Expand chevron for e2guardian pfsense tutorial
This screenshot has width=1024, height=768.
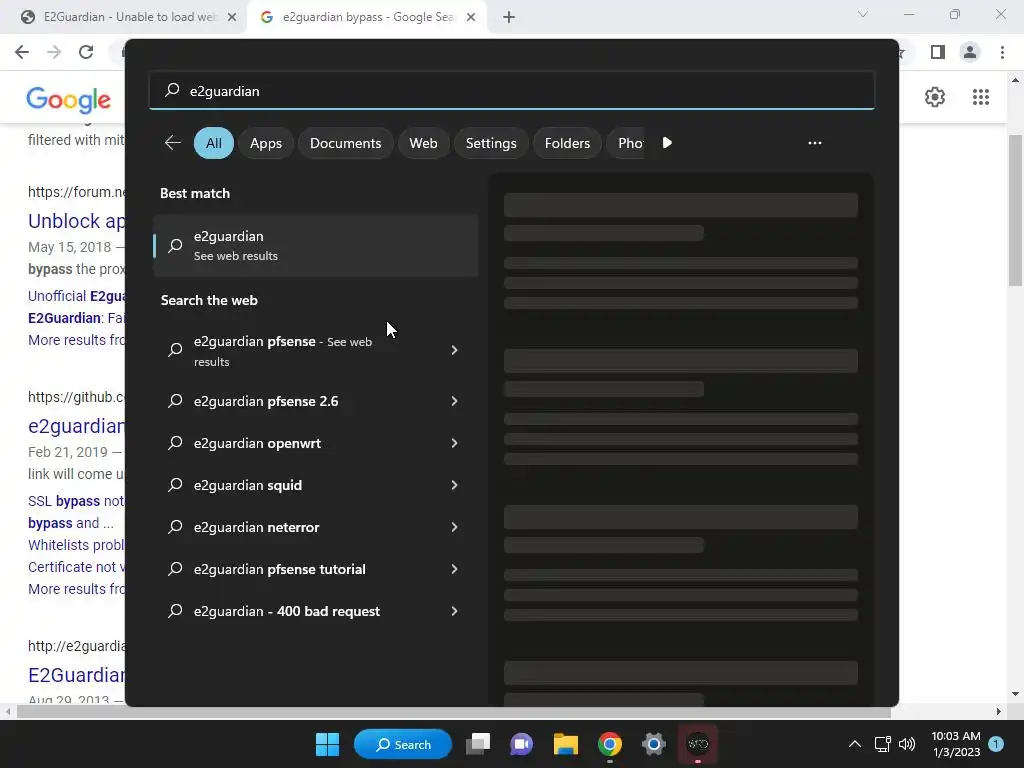pos(455,569)
